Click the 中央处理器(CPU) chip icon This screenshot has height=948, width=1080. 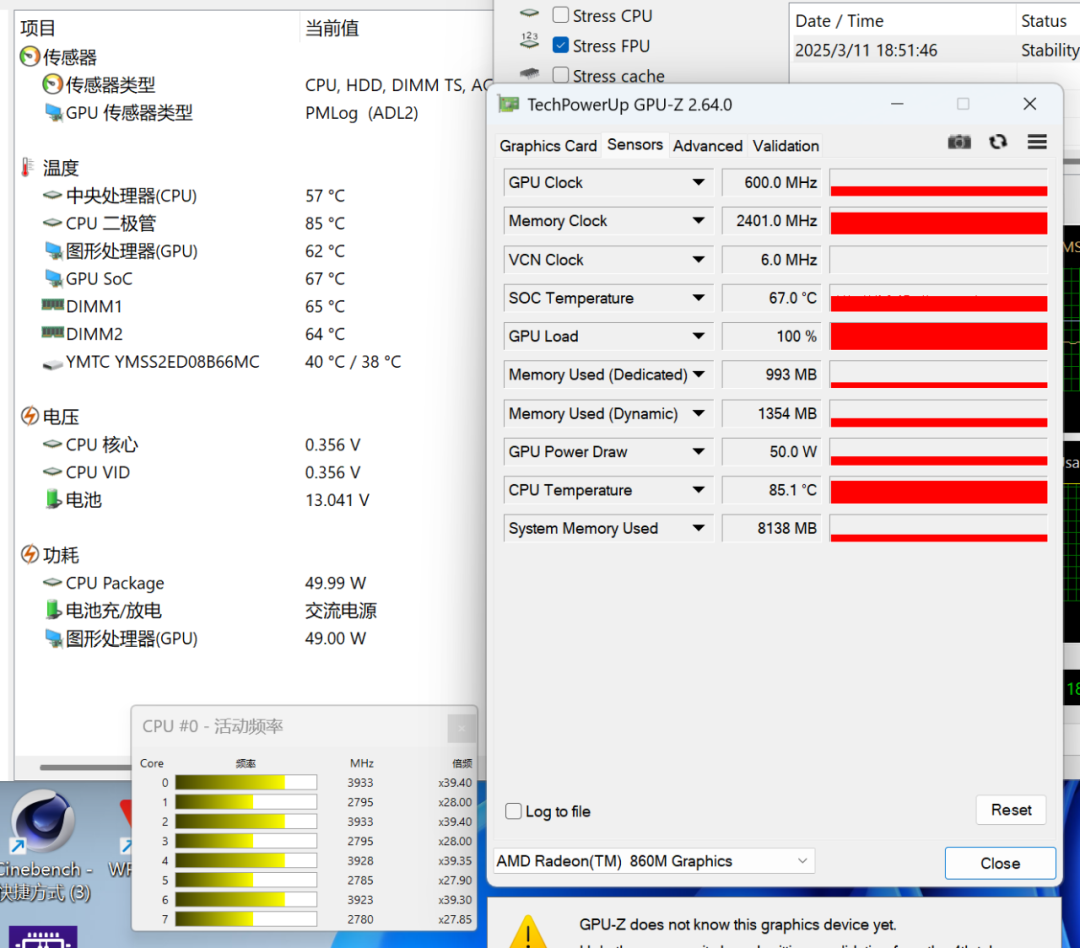click(x=52, y=196)
